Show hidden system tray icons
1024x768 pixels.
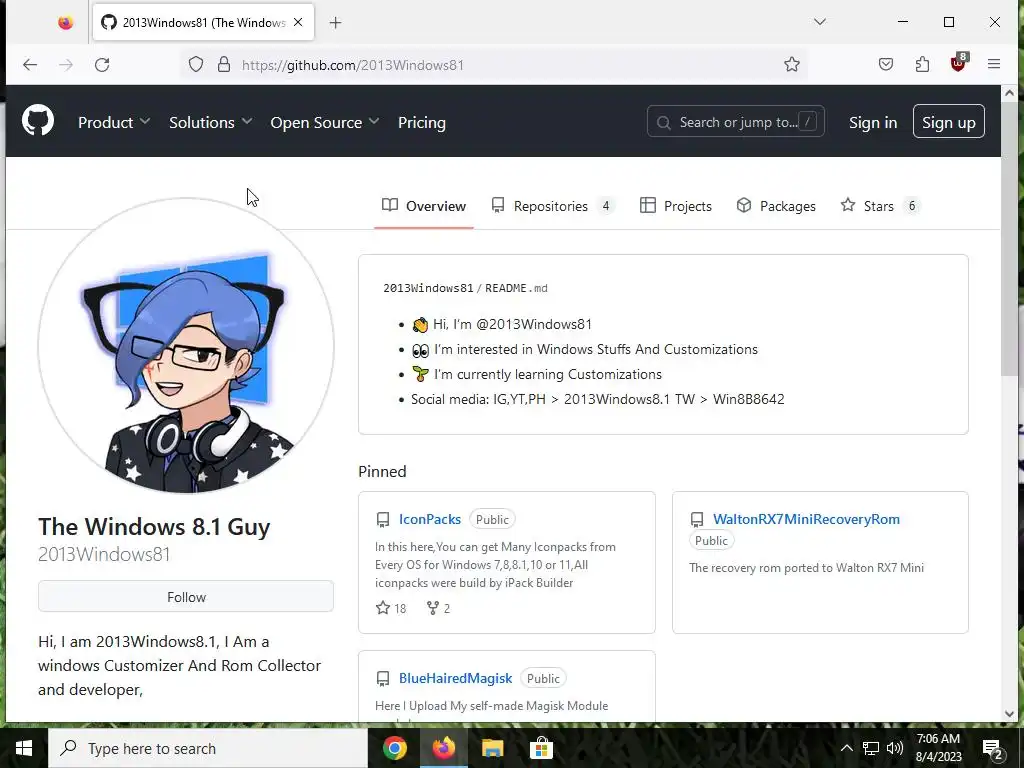(x=846, y=748)
